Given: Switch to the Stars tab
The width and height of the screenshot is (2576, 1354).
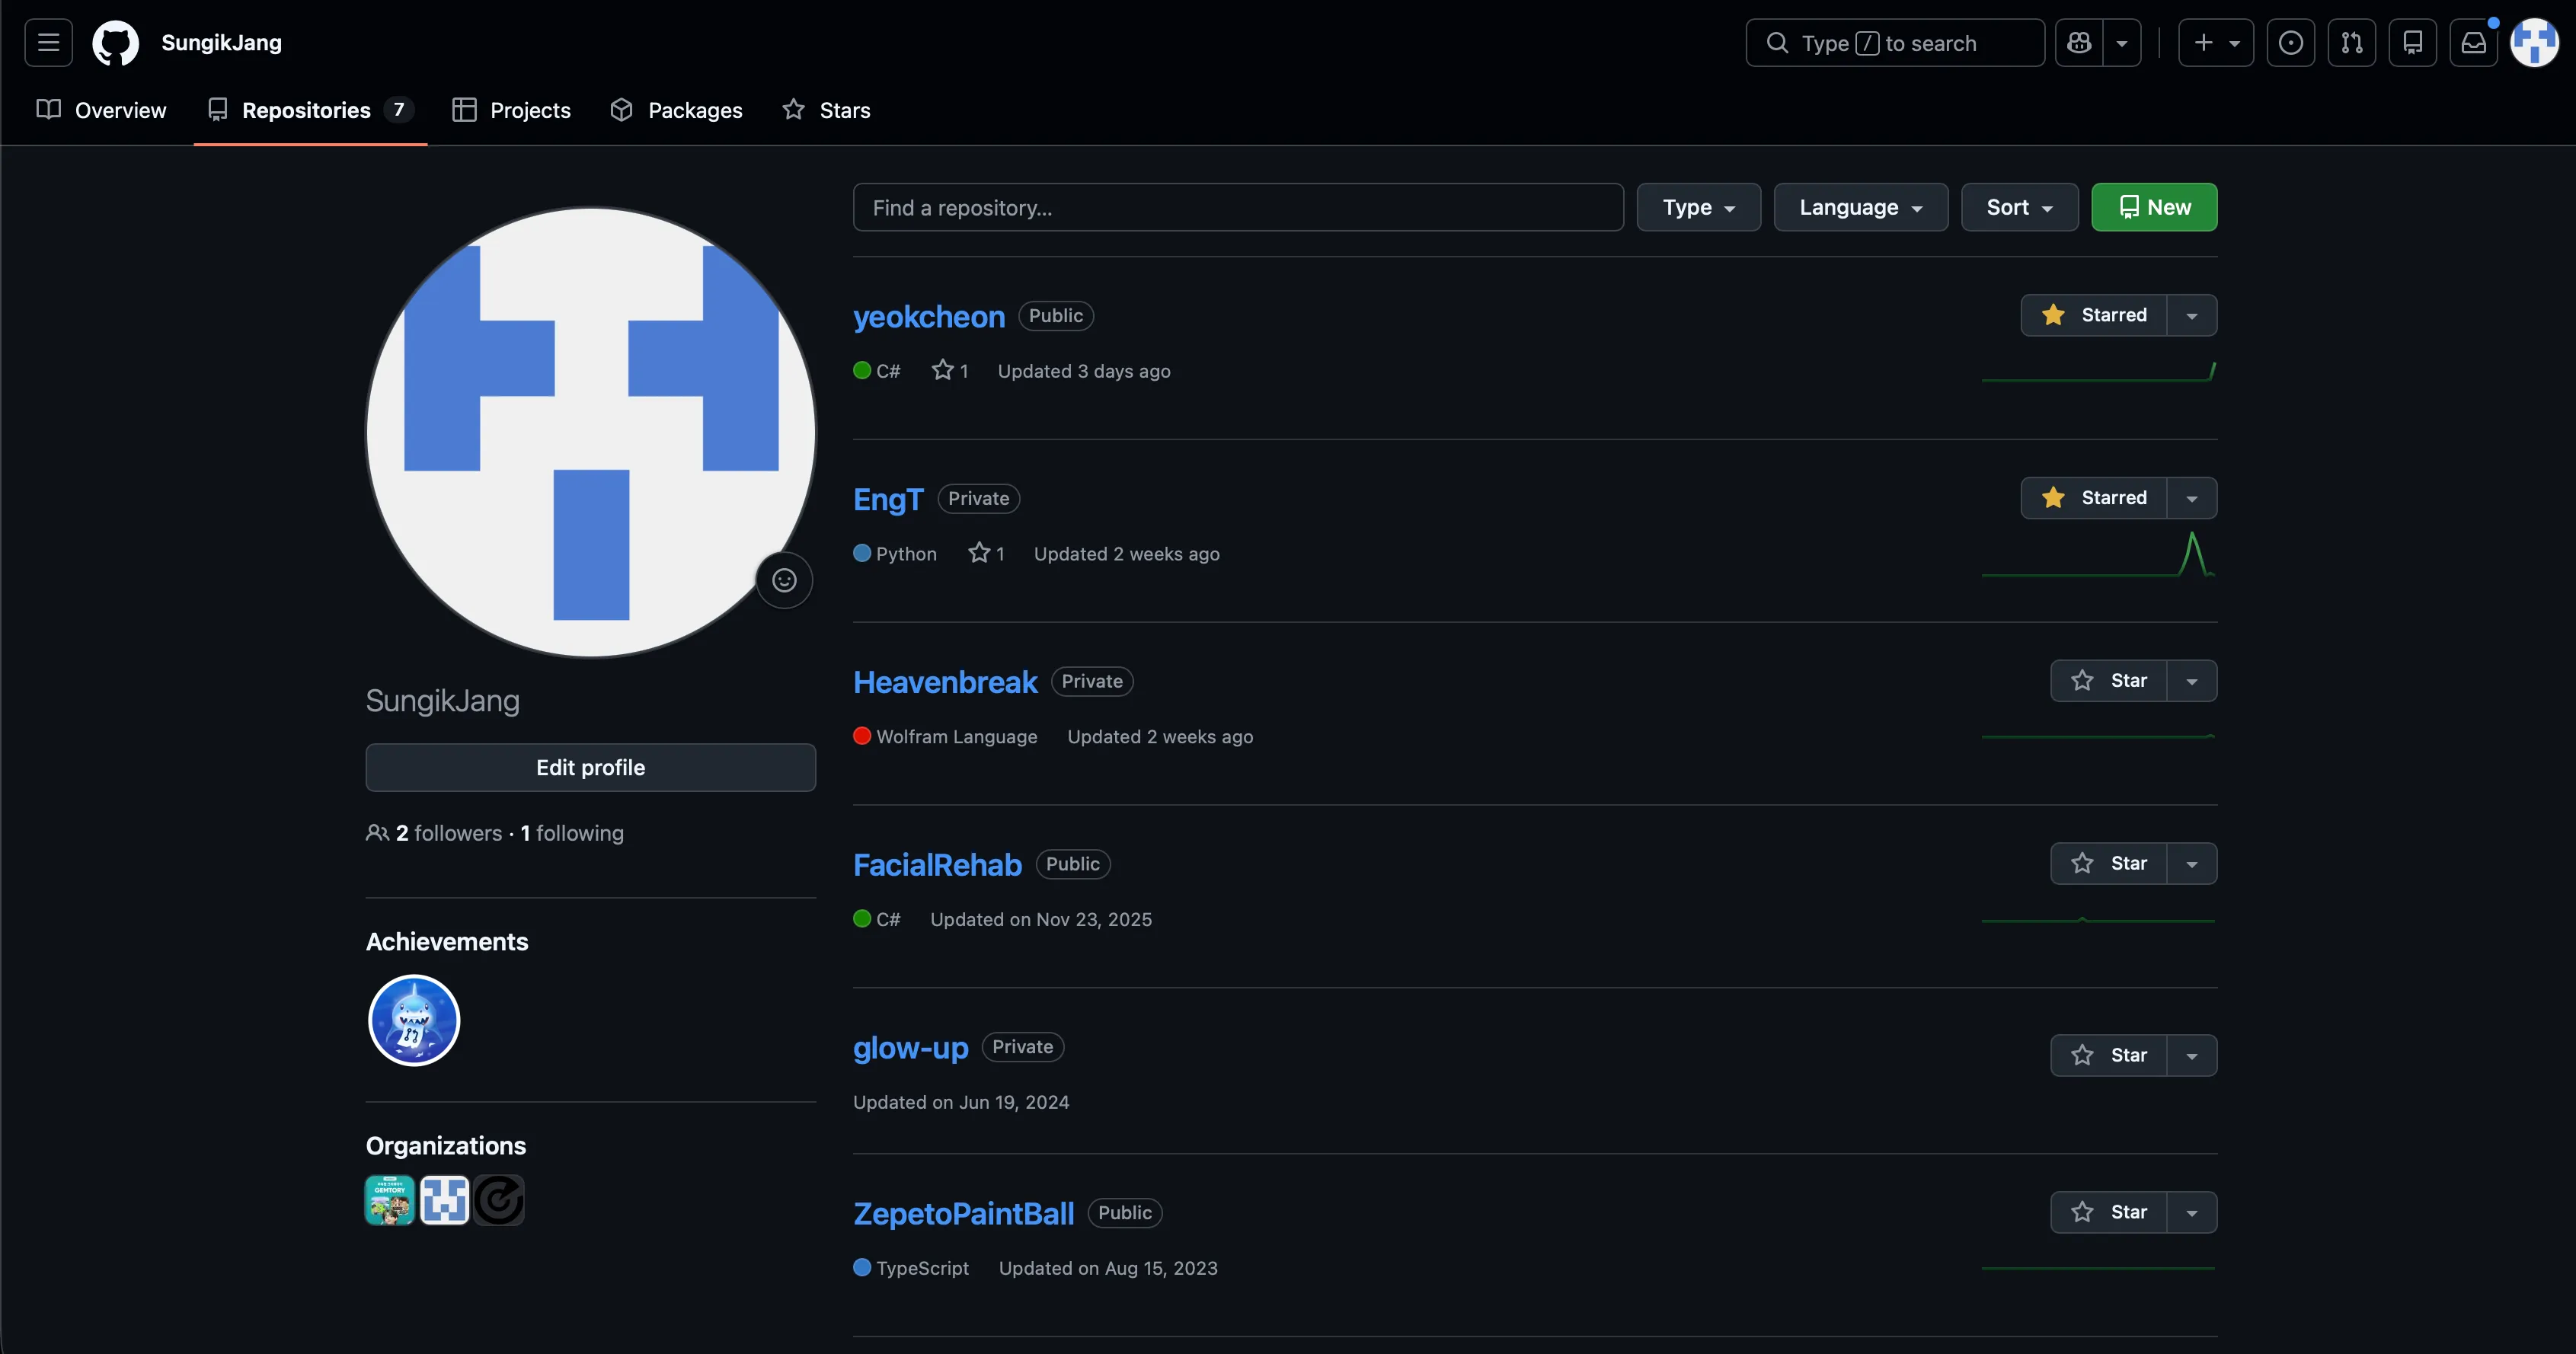Looking at the screenshot, I should [827, 110].
